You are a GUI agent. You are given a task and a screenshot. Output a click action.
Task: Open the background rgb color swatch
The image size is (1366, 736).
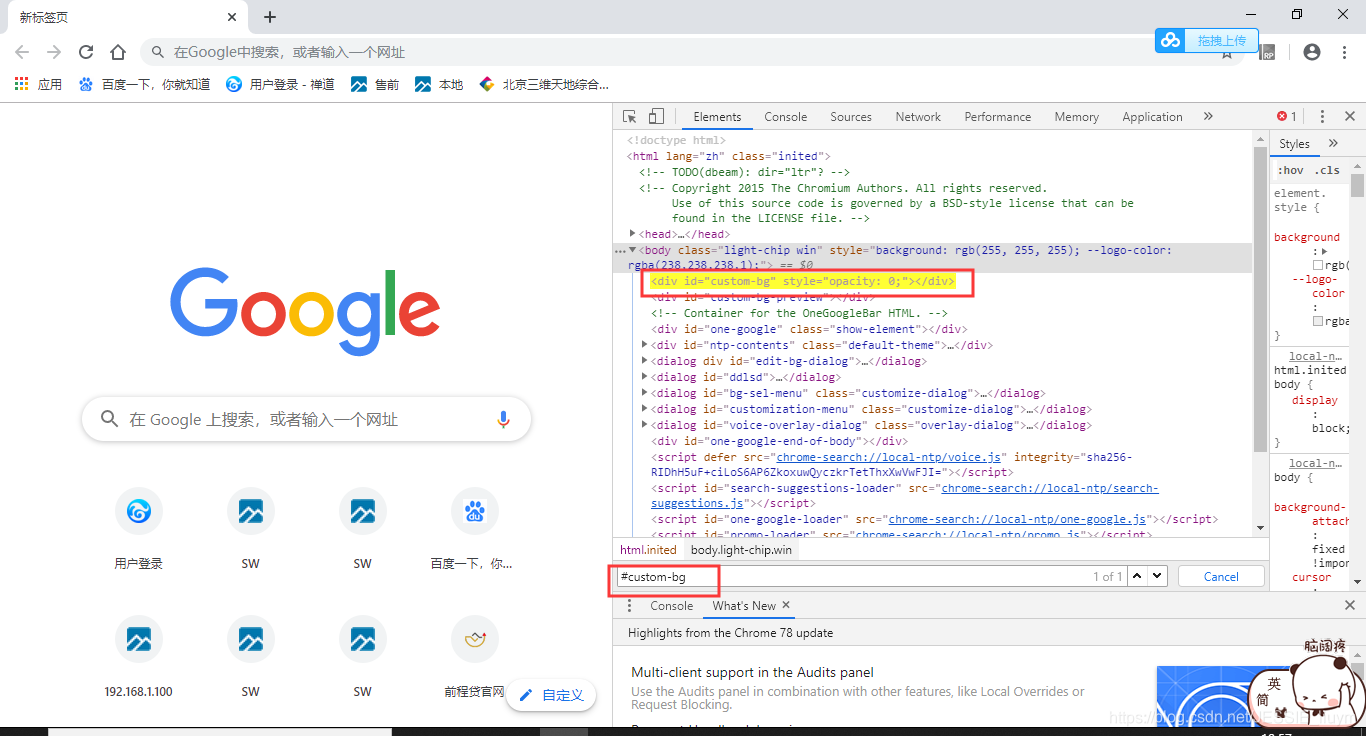[x=1318, y=266]
